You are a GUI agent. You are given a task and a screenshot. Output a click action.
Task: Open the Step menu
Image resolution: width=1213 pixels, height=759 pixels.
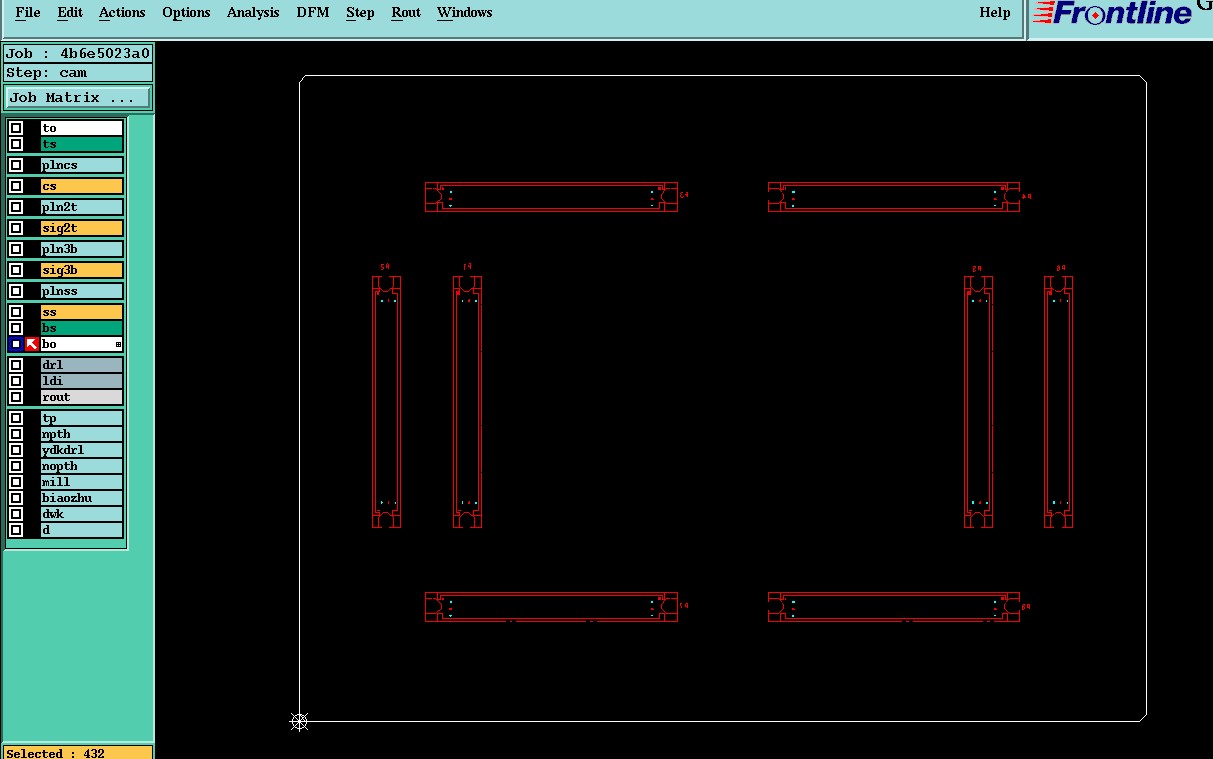pos(360,13)
